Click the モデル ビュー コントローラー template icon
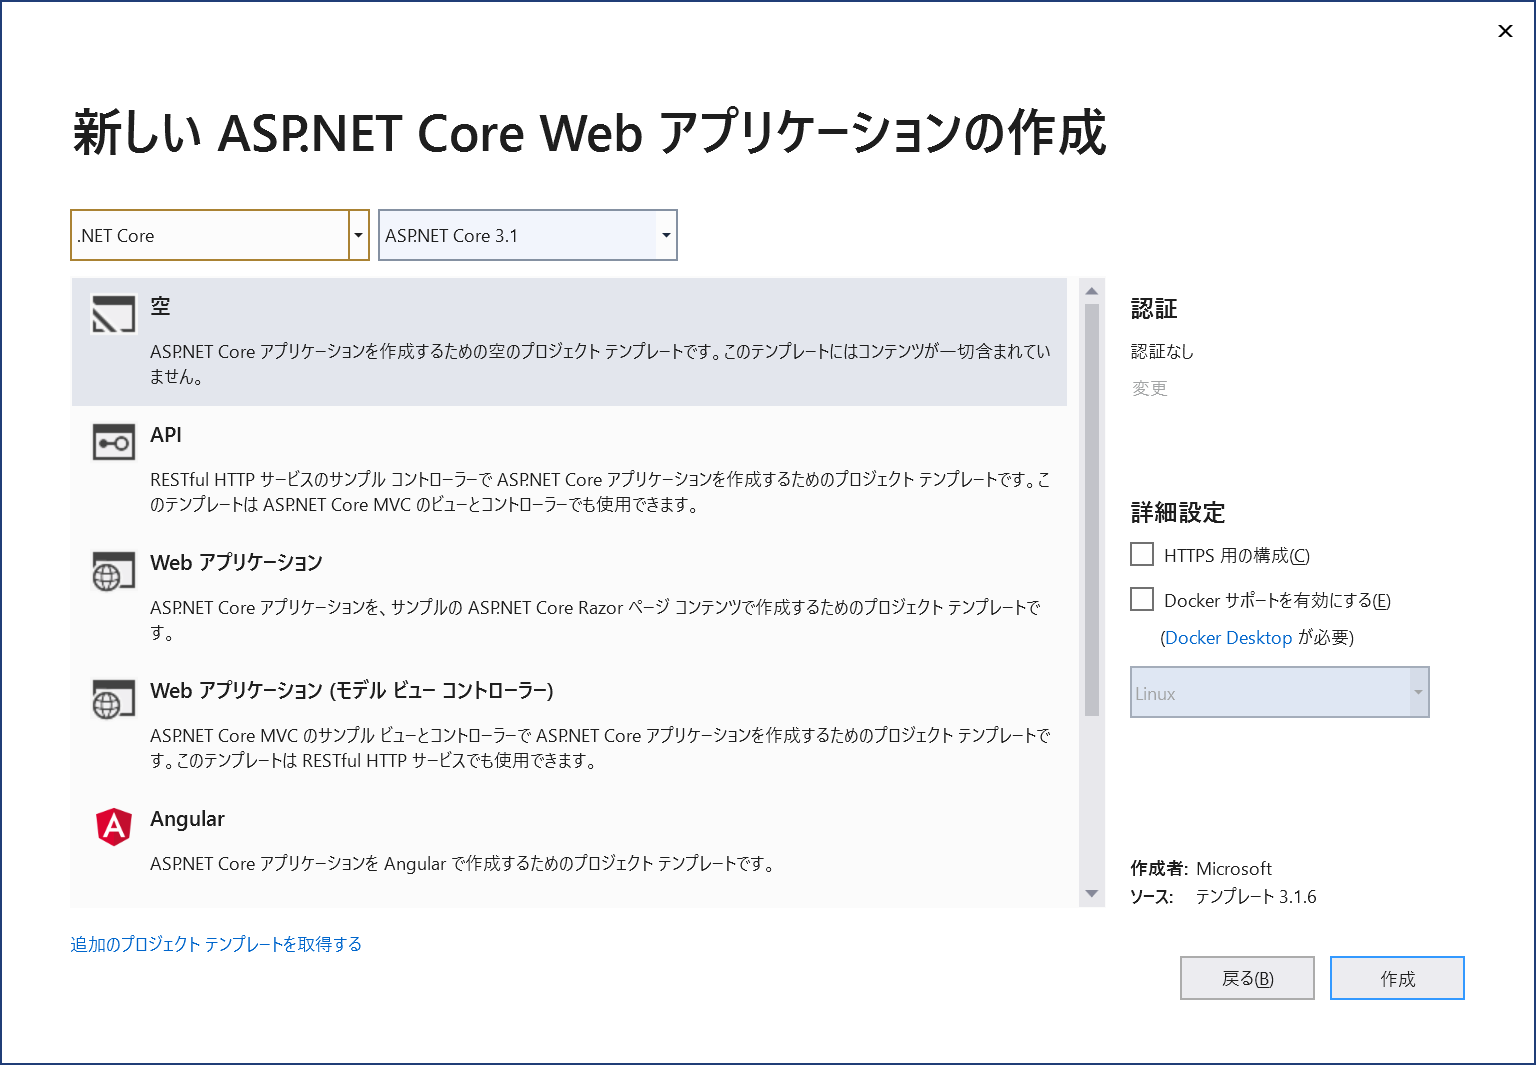This screenshot has width=1536, height=1065. click(x=113, y=699)
